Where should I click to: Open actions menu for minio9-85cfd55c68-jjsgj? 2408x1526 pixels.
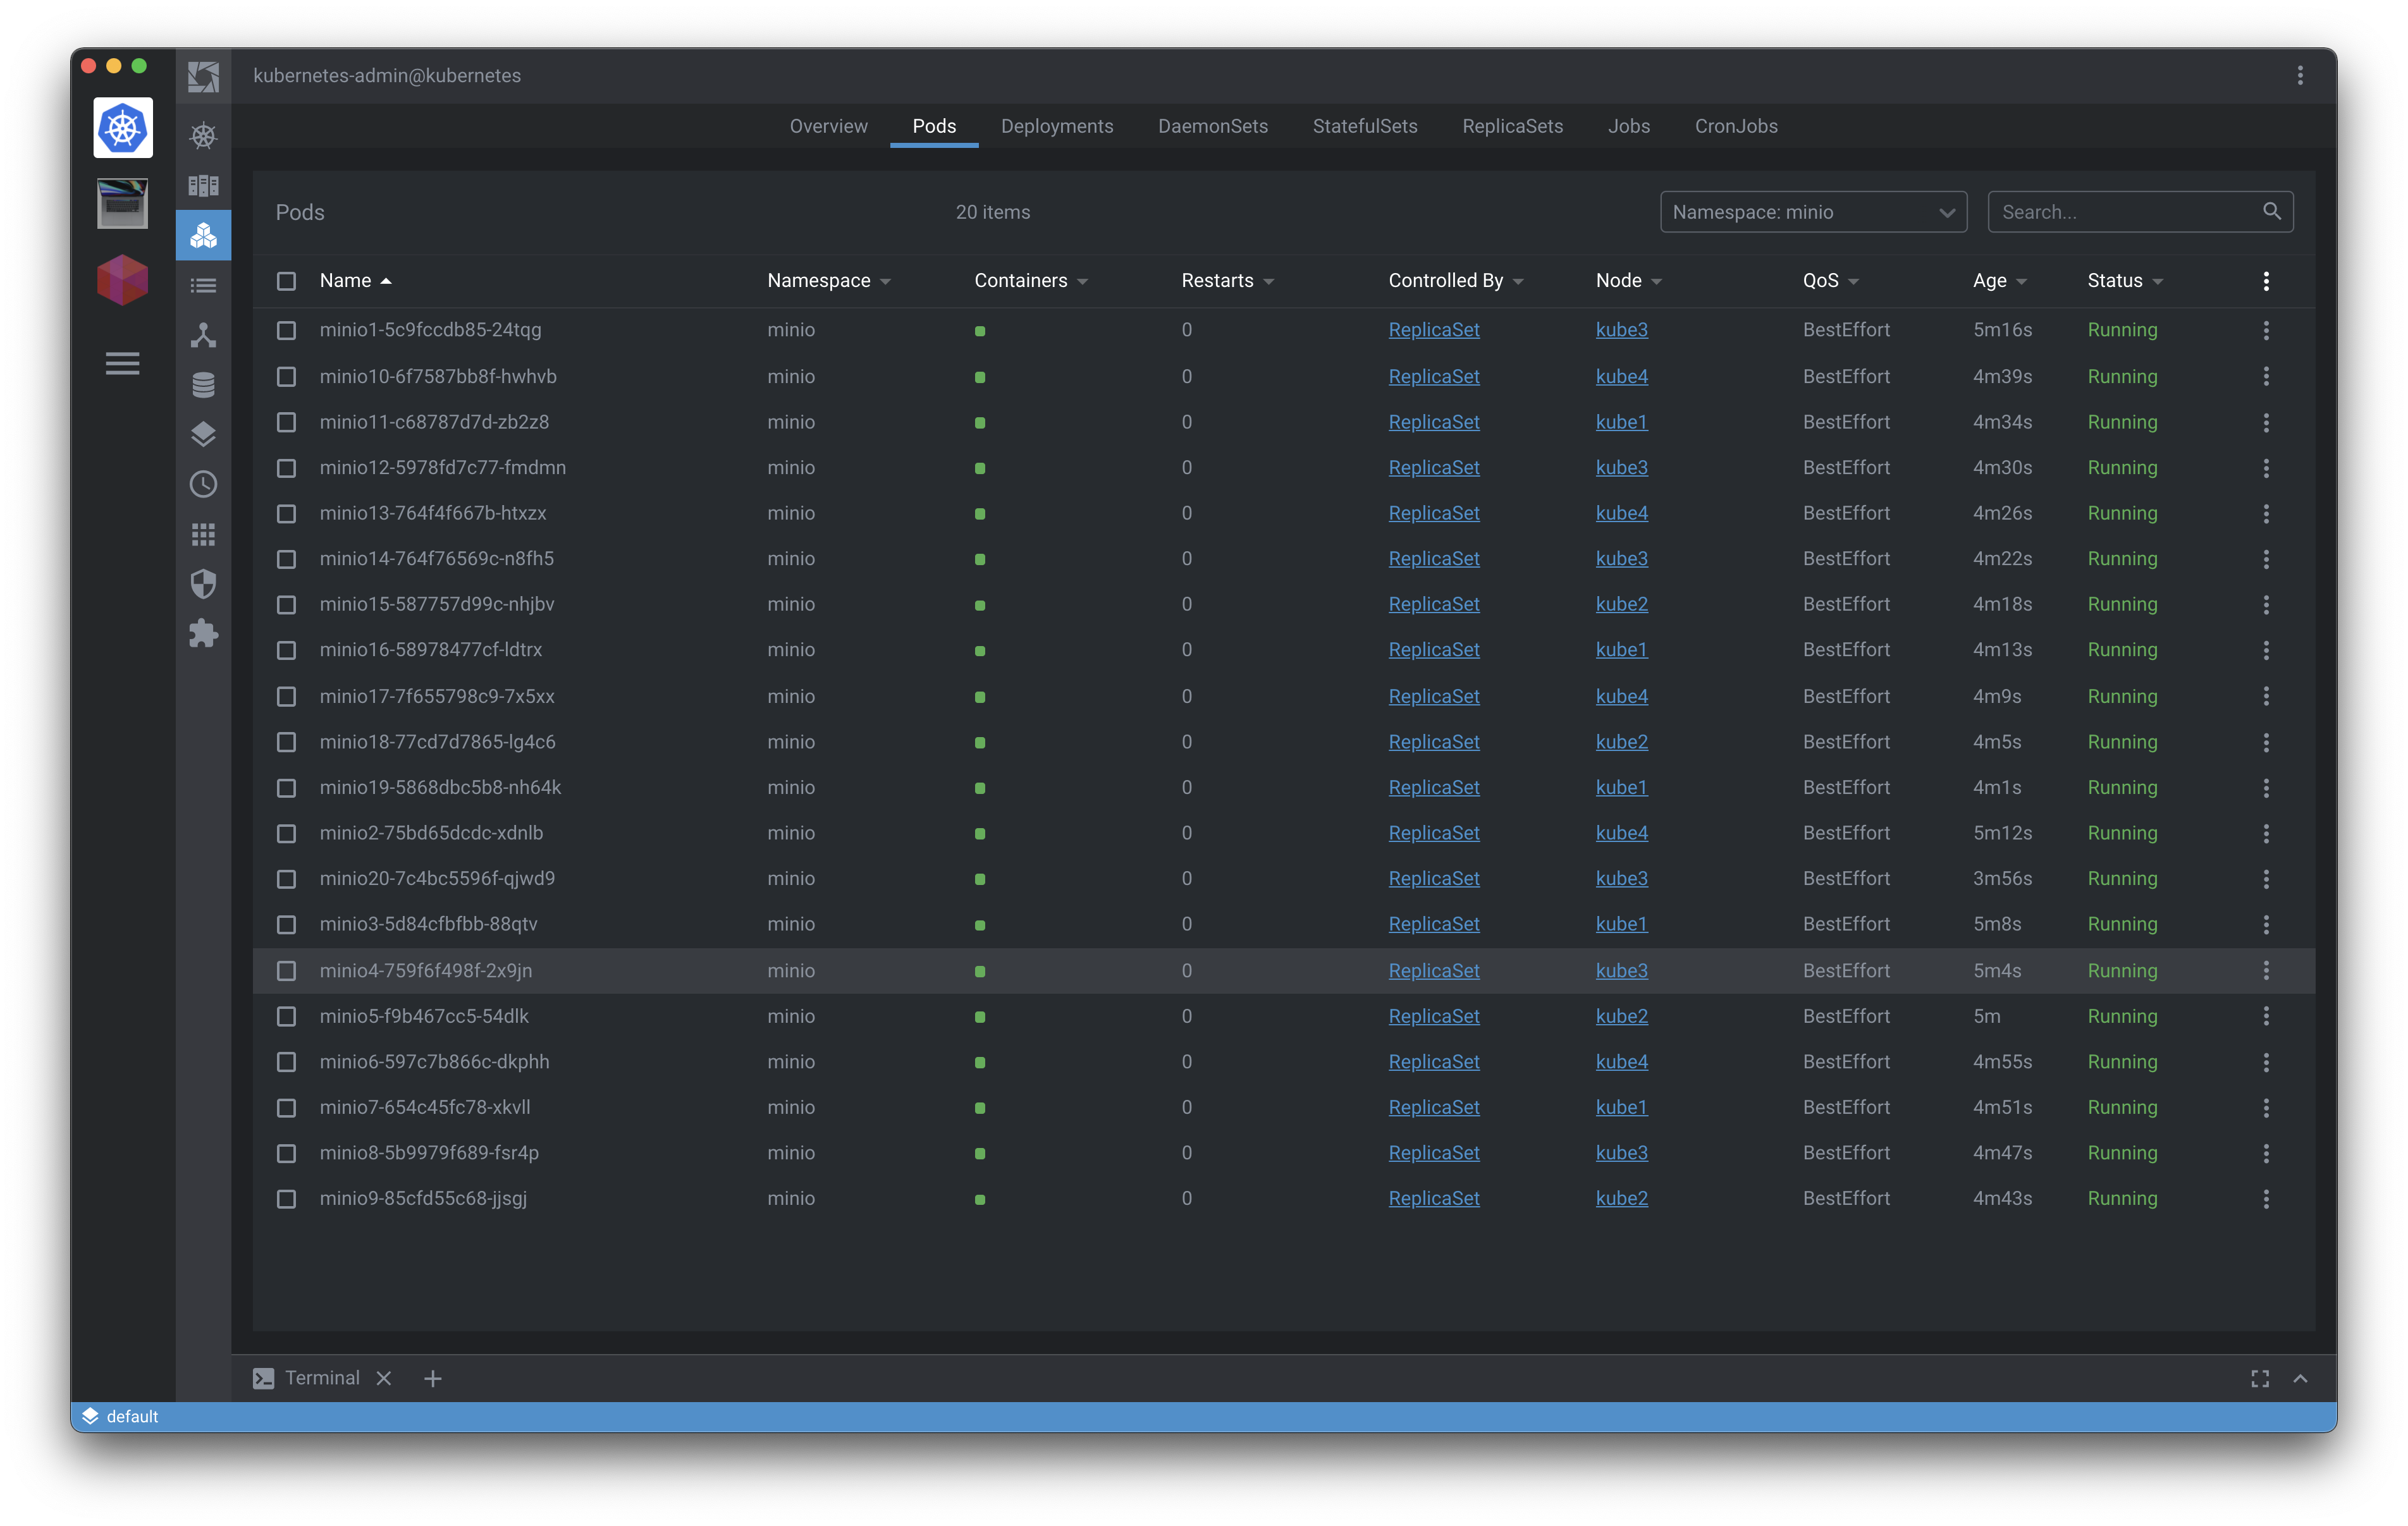tap(2266, 1199)
